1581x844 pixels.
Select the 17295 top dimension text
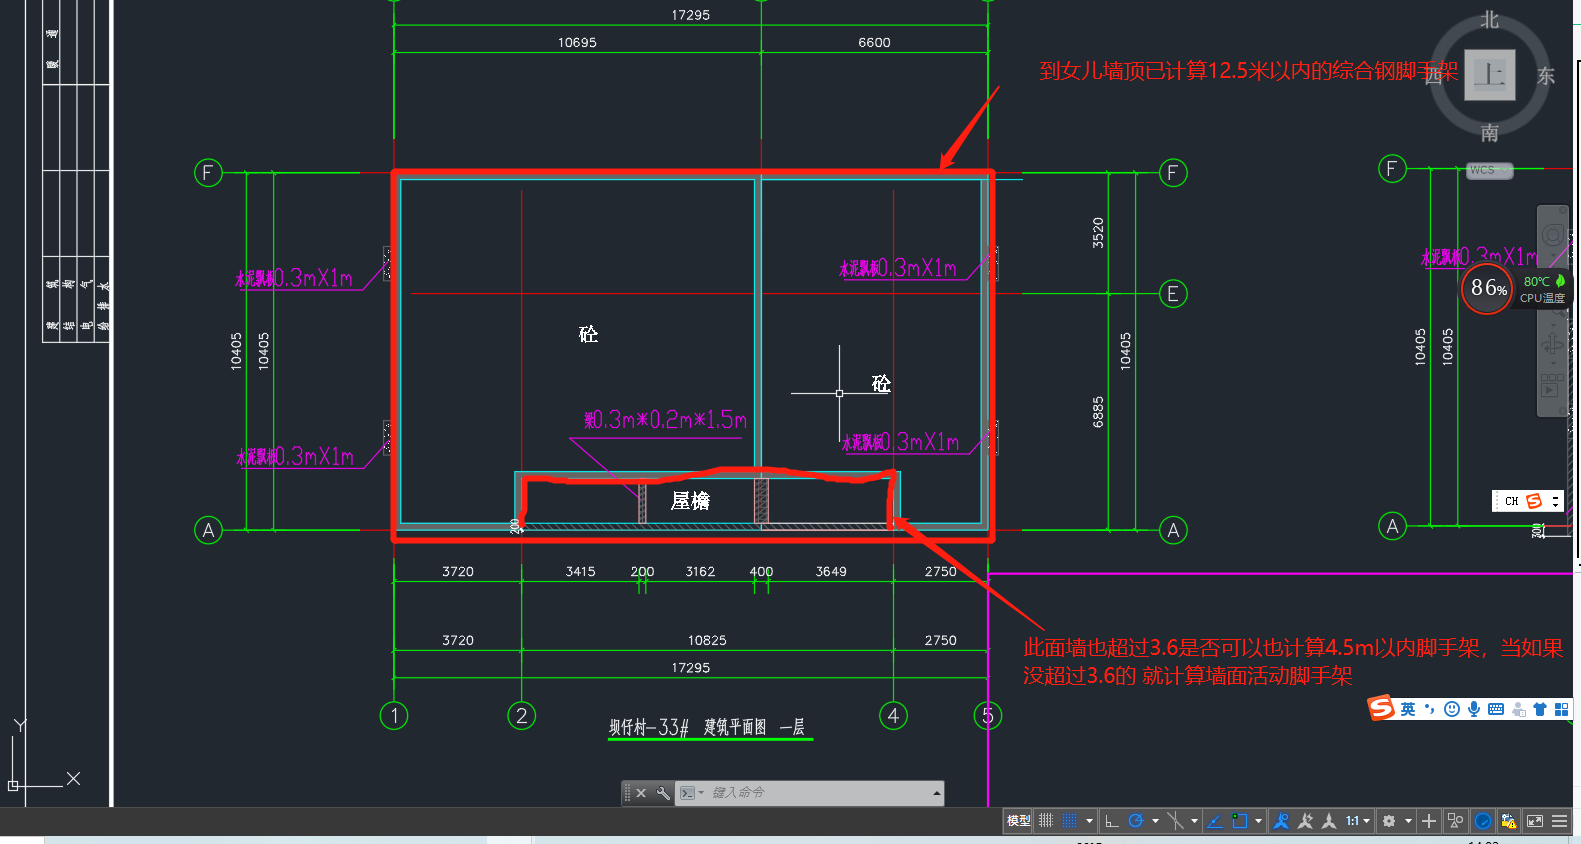click(x=691, y=15)
